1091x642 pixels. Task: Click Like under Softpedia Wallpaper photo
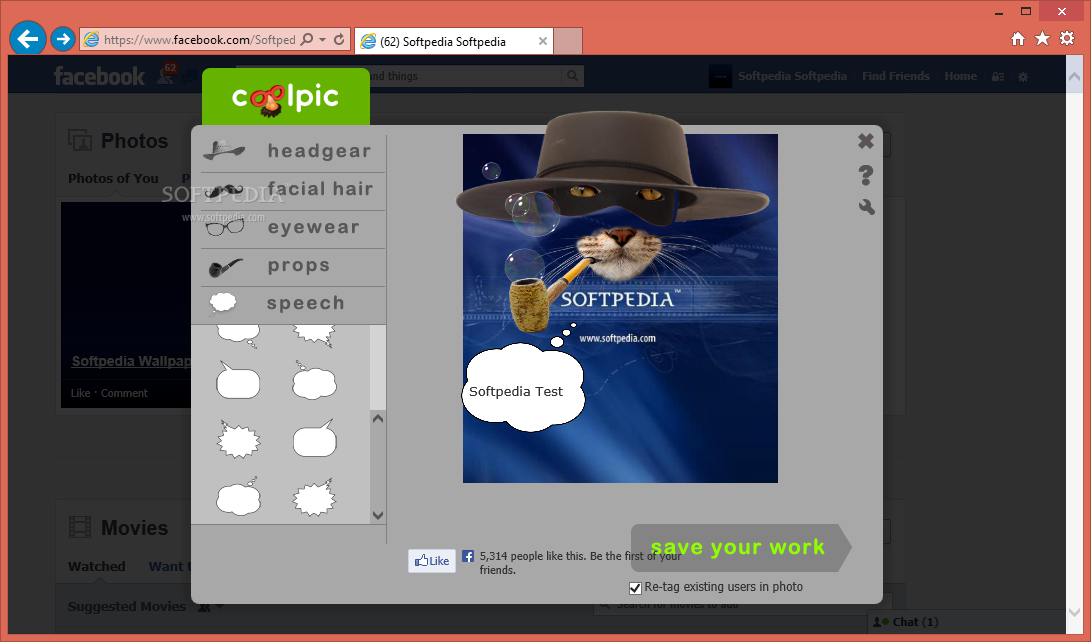[80, 393]
